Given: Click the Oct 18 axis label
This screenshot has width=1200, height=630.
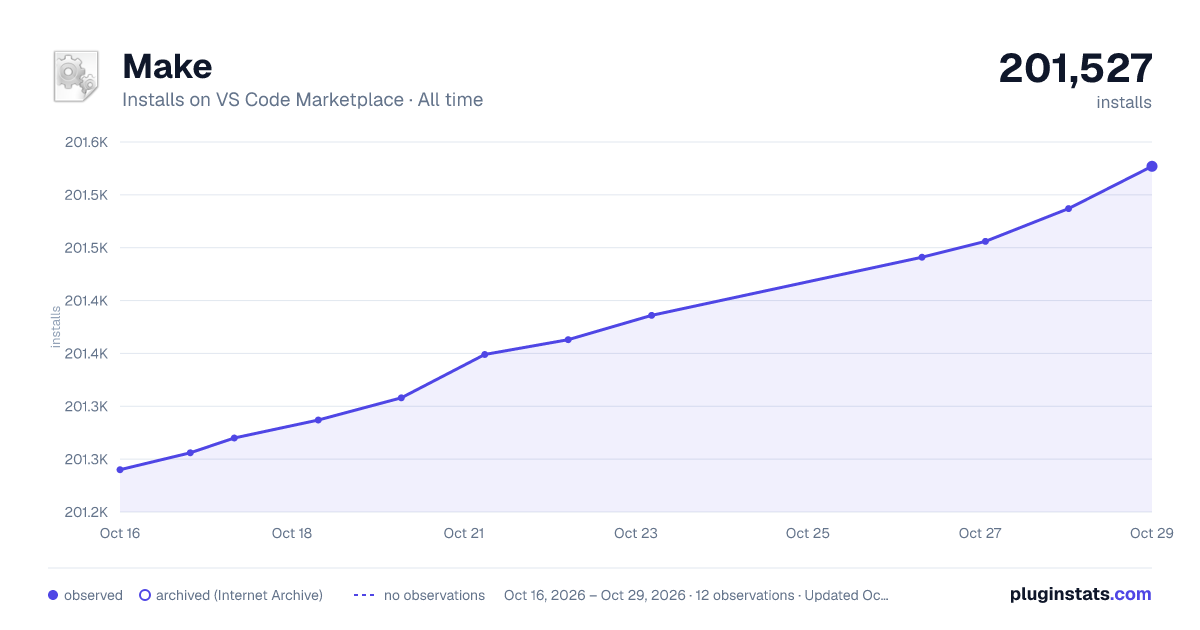Looking at the screenshot, I should tap(292, 533).
